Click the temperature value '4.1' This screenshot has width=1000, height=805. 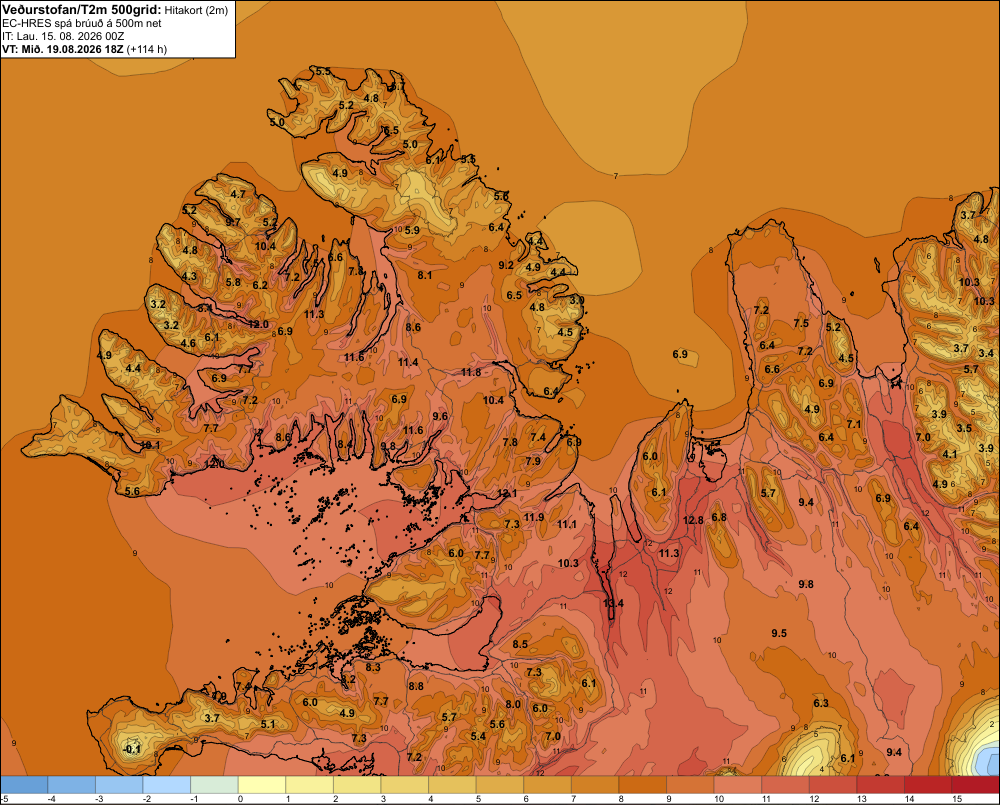pos(950,454)
